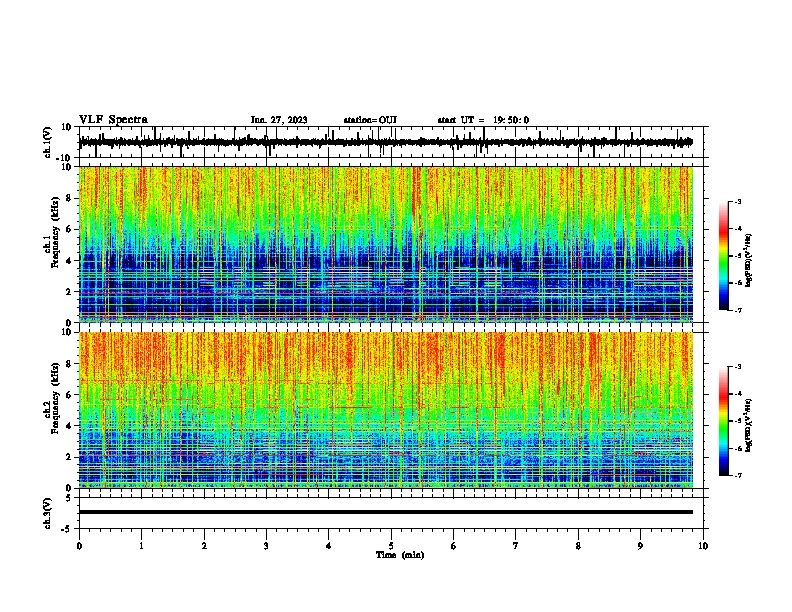Click the ch.1 spectrogram color scale bar
The image size is (792, 612).
723,256
